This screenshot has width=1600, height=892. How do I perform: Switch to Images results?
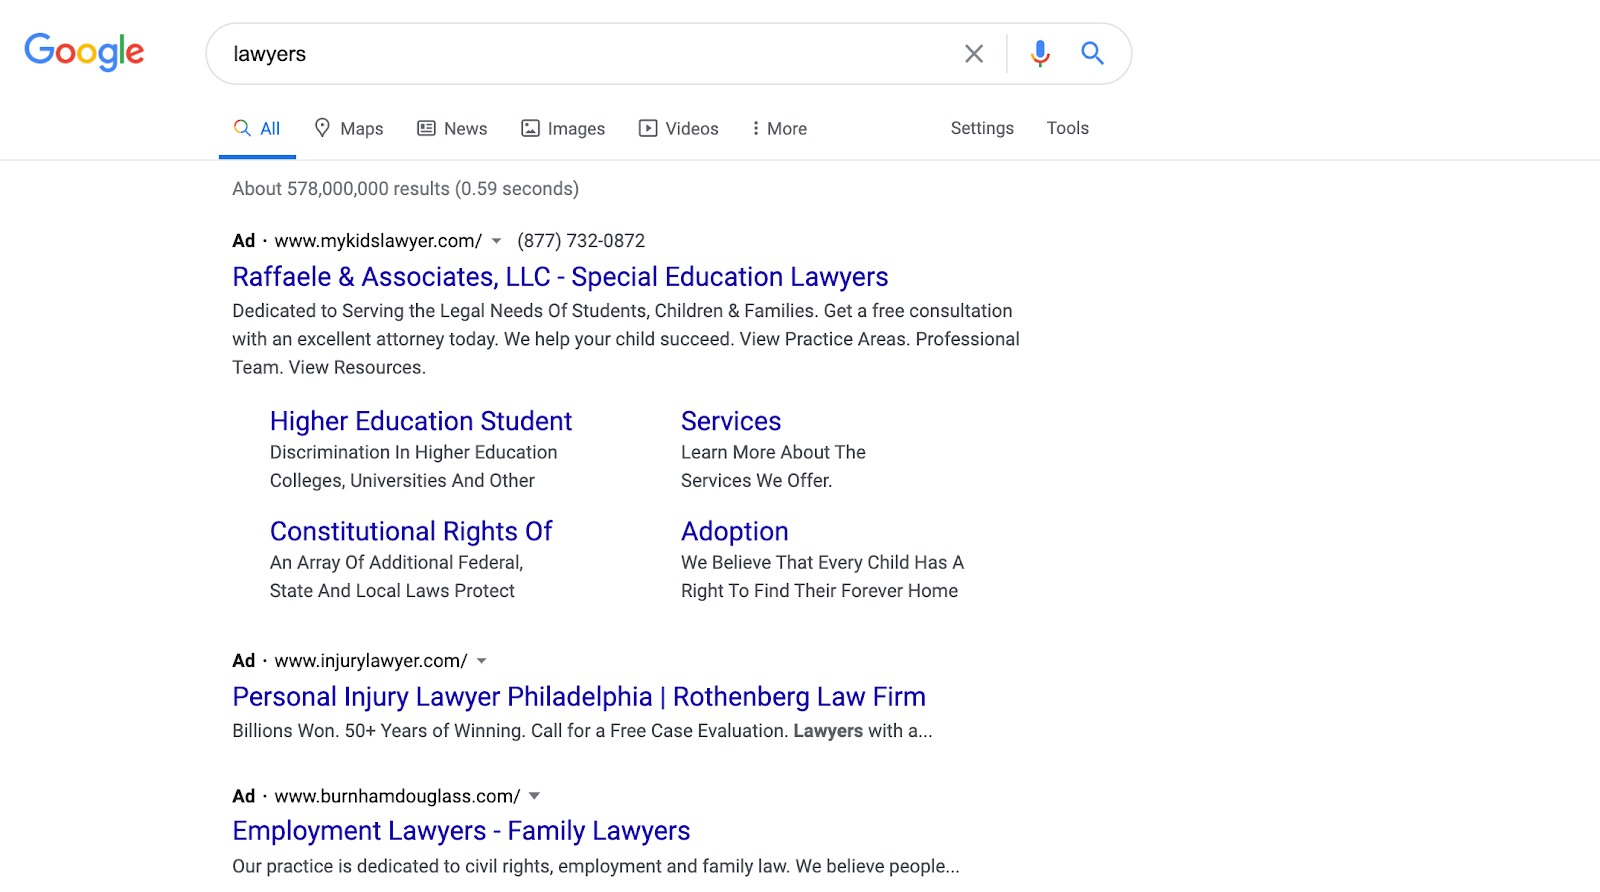point(563,129)
